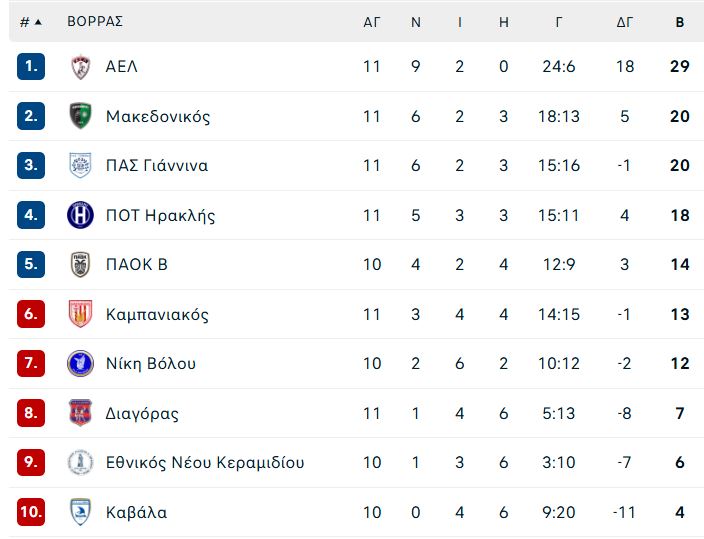This screenshot has height=539, width=704.
Task: Select the Ν wins column header
Action: [416, 22]
